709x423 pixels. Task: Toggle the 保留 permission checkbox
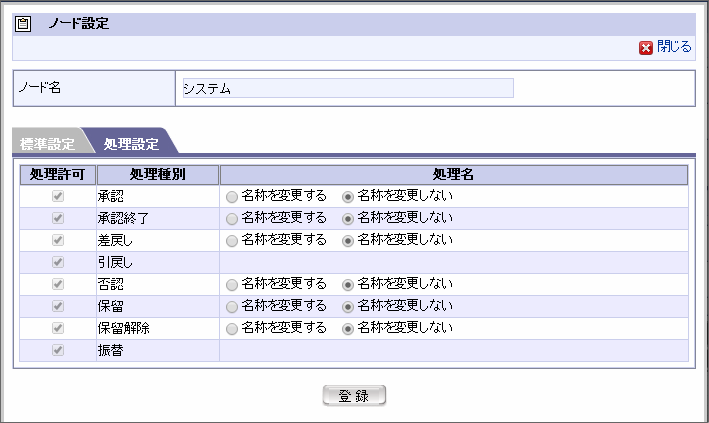tap(58, 306)
